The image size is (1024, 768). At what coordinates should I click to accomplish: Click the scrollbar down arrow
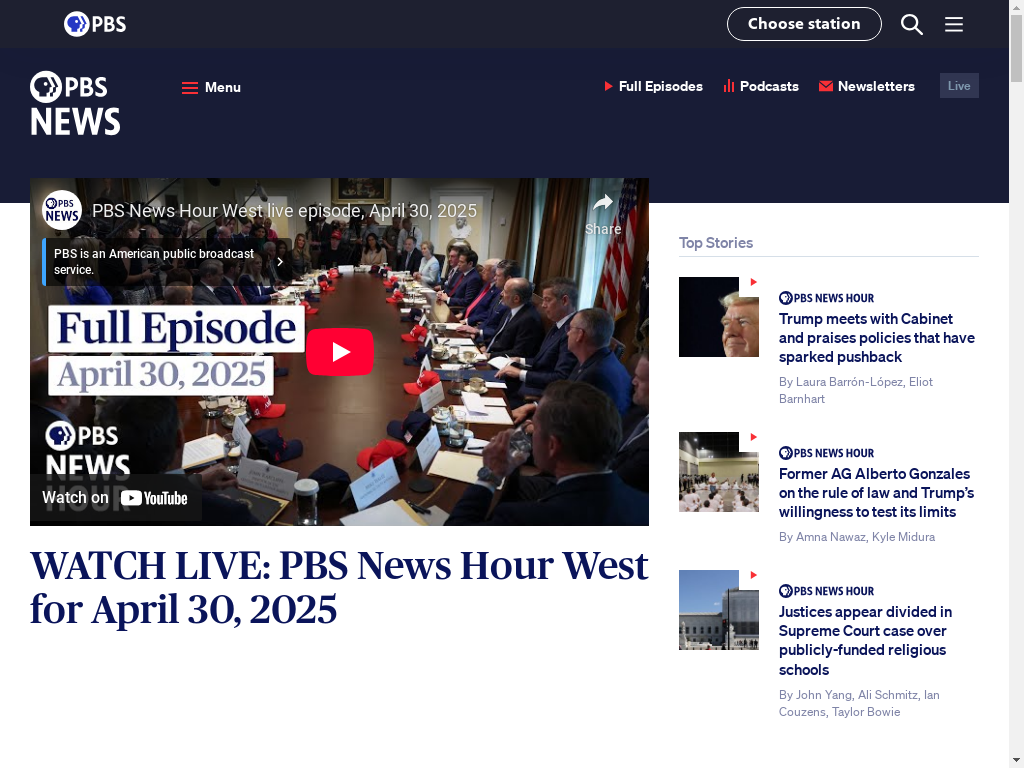1016,761
